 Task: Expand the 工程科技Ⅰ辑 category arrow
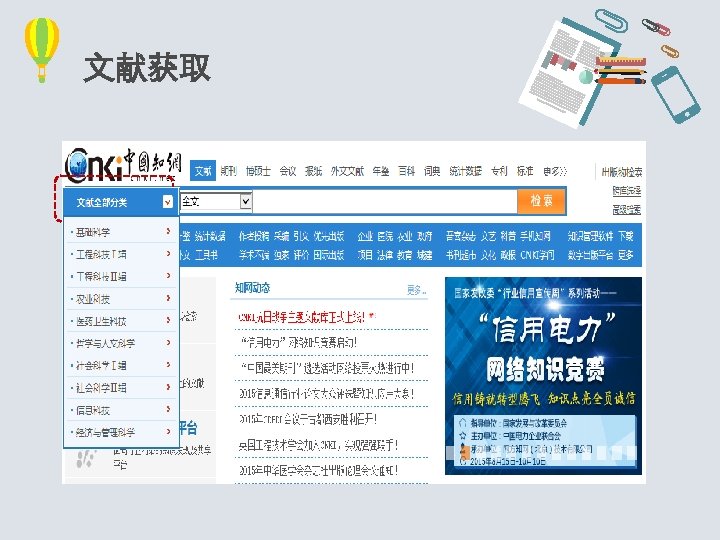click(x=169, y=253)
